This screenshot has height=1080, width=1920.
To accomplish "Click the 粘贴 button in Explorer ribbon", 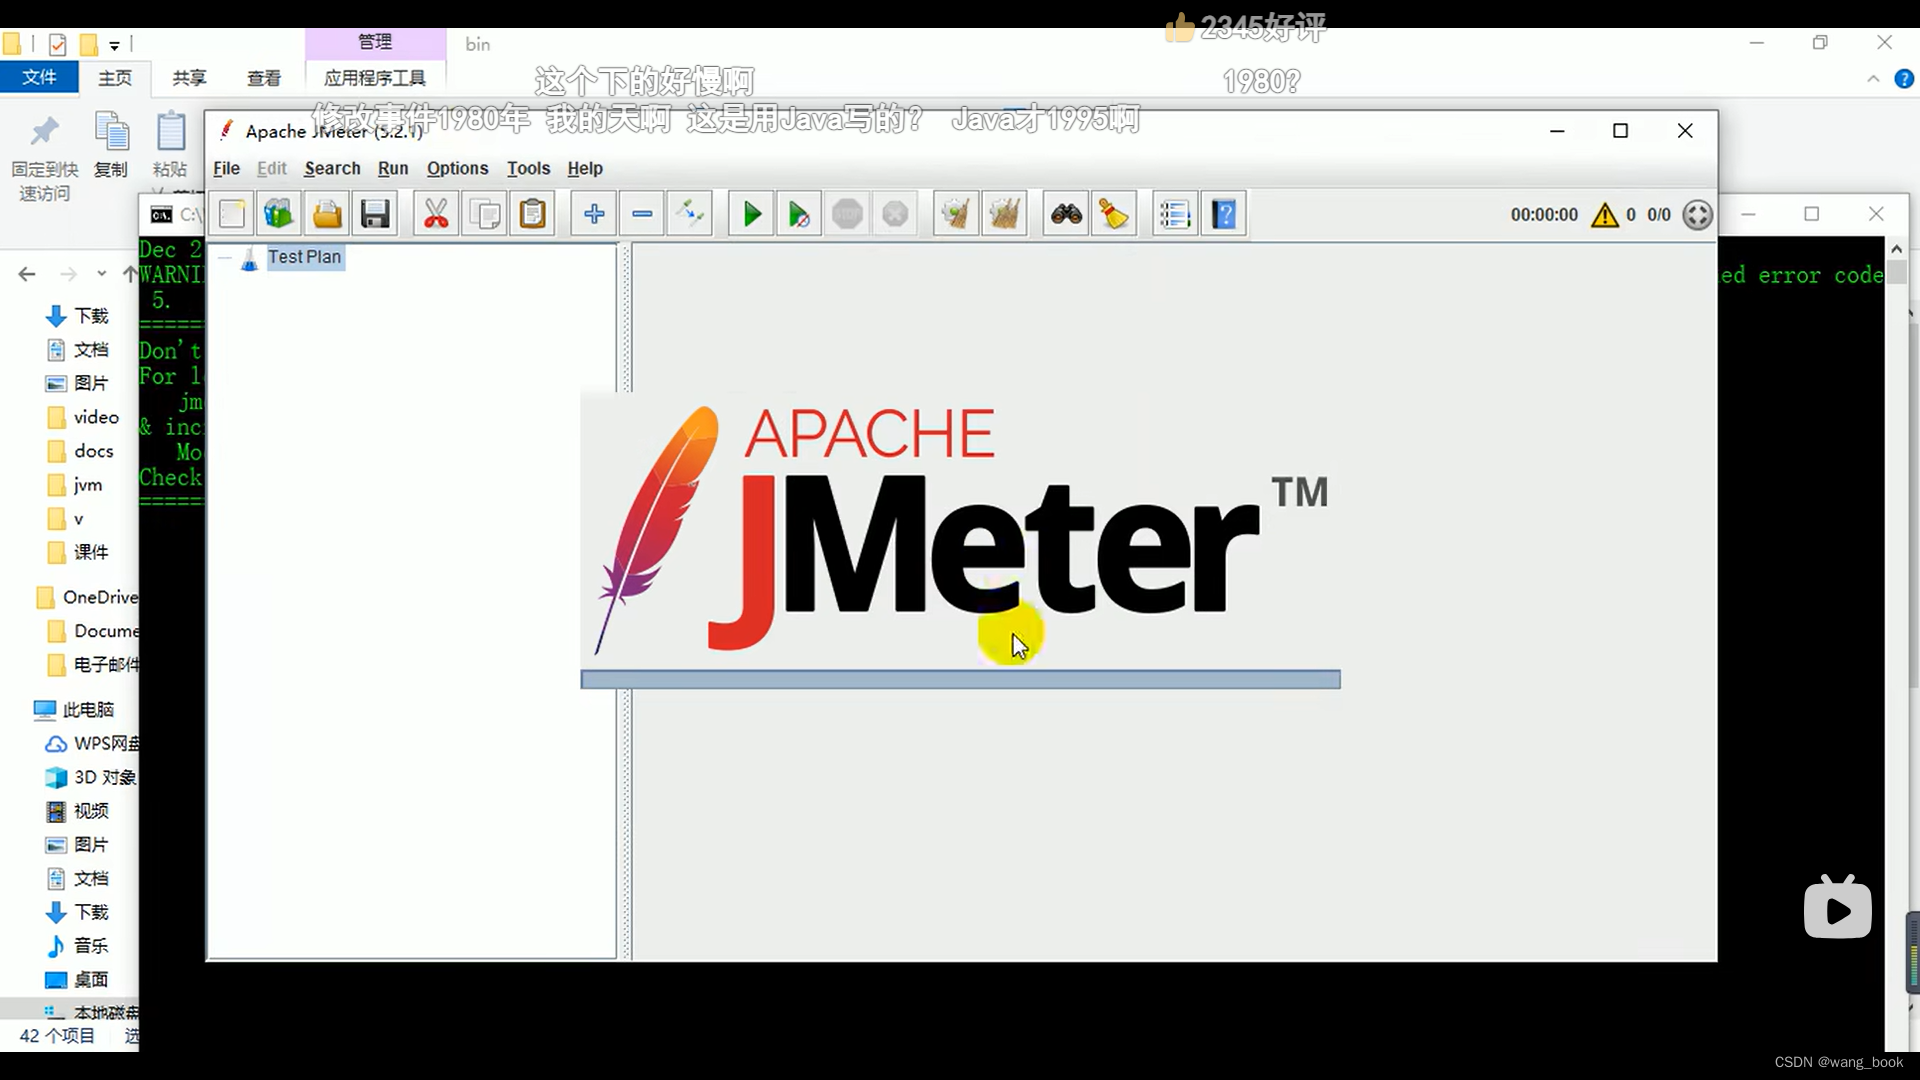I will pyautogui.click(x=171, y=146).
